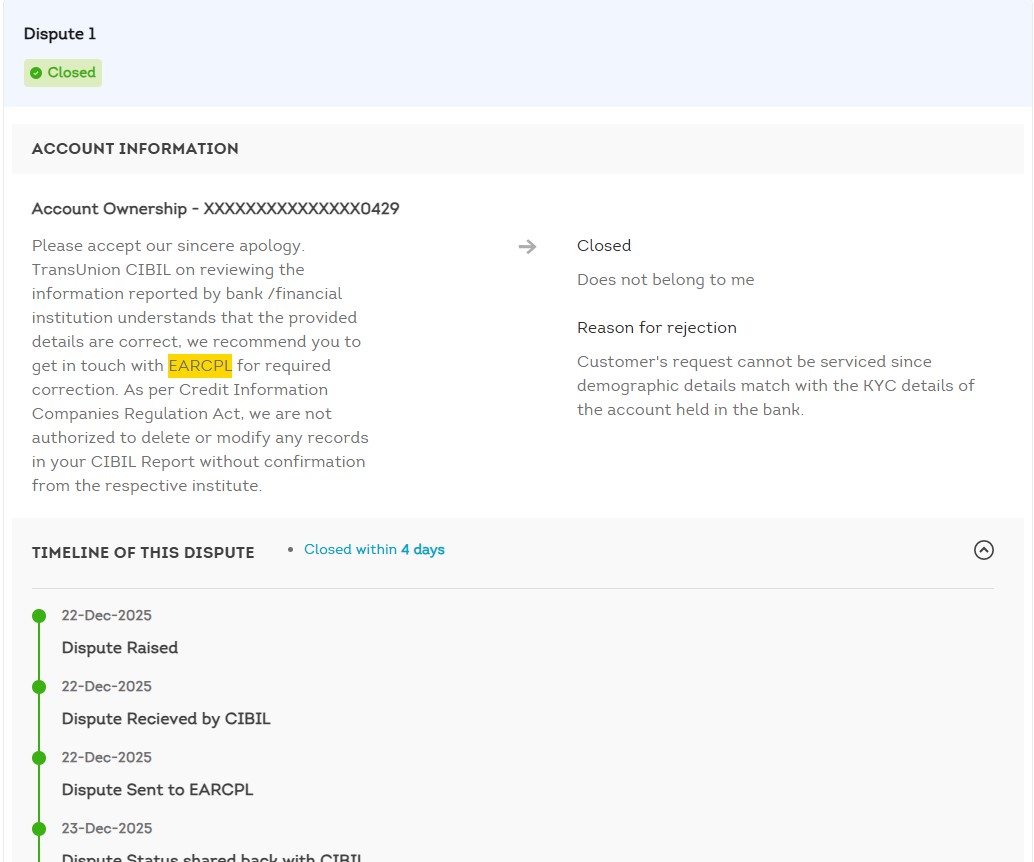Click the green check icon in Closed badge
Image resolution: width=1034 pixels, height=862 pixels.
click(x=36, y=73)
